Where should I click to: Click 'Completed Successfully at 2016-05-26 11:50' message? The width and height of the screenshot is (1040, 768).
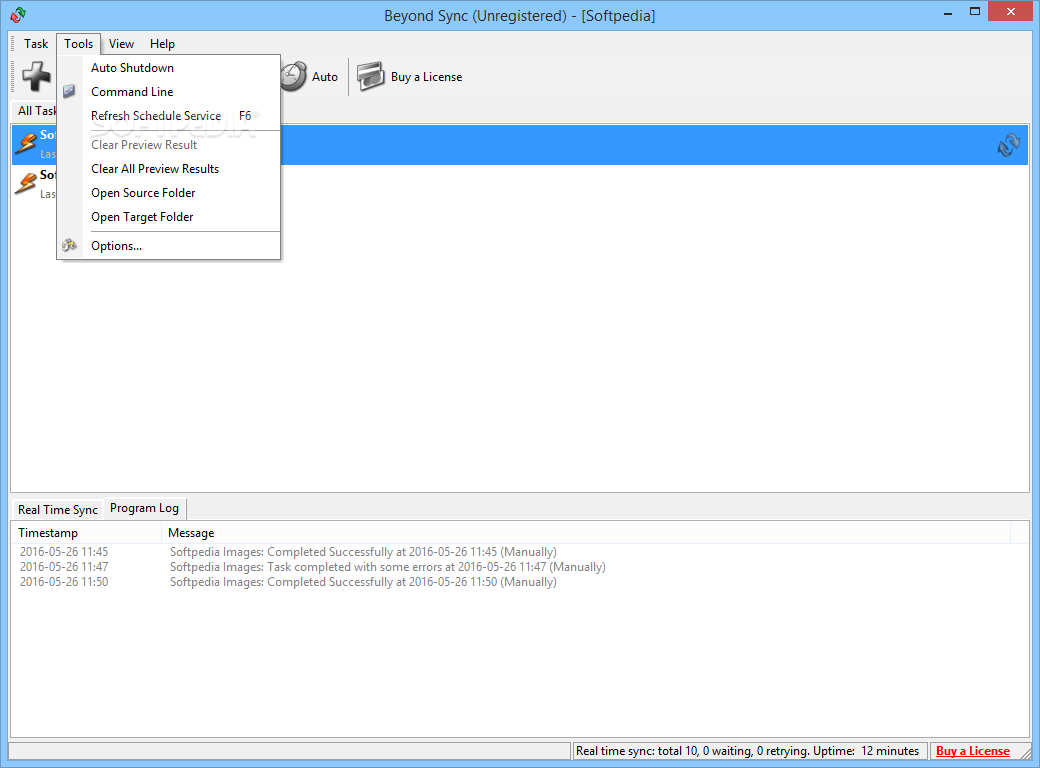coord(363,582)
